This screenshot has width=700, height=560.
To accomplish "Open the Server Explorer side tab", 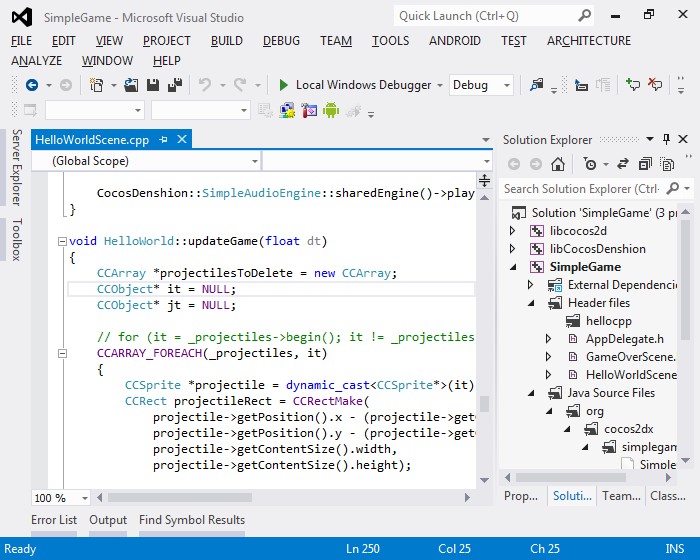I will pos(17,167).
